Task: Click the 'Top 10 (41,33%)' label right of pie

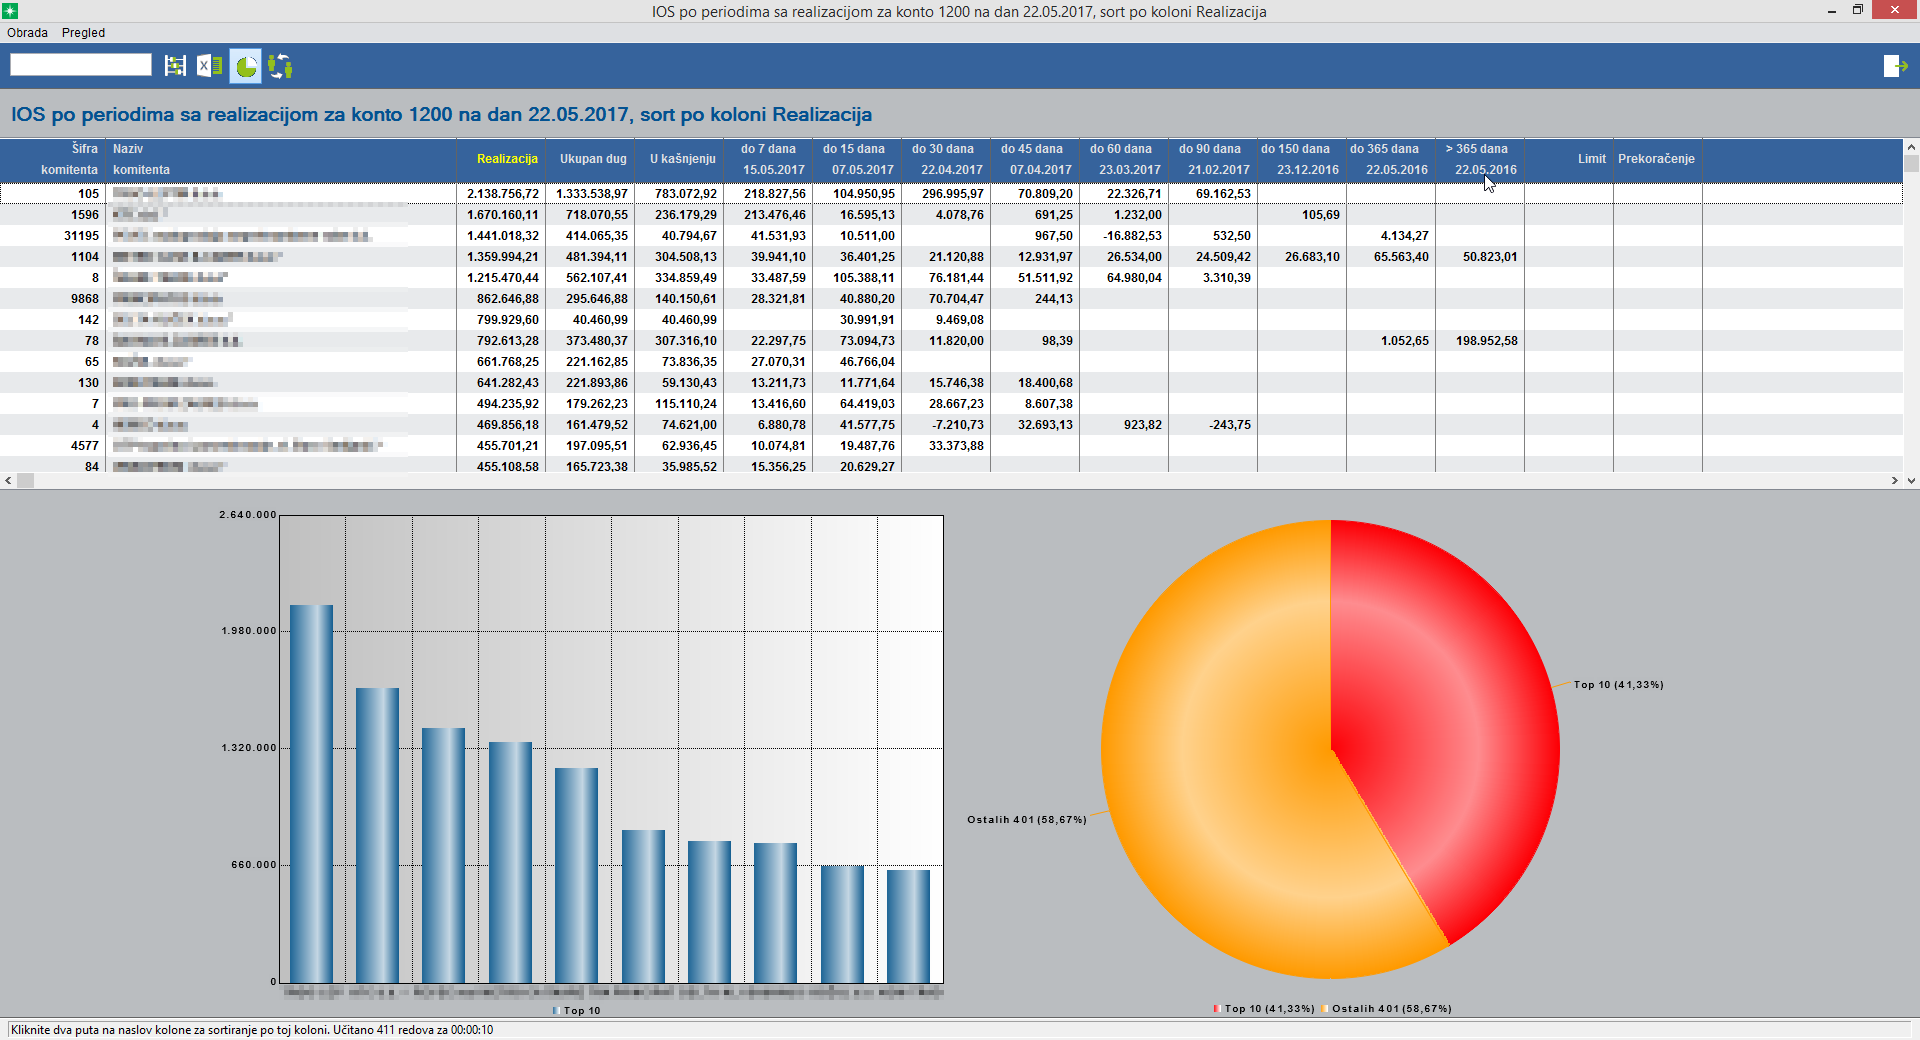Action: 1618,685
